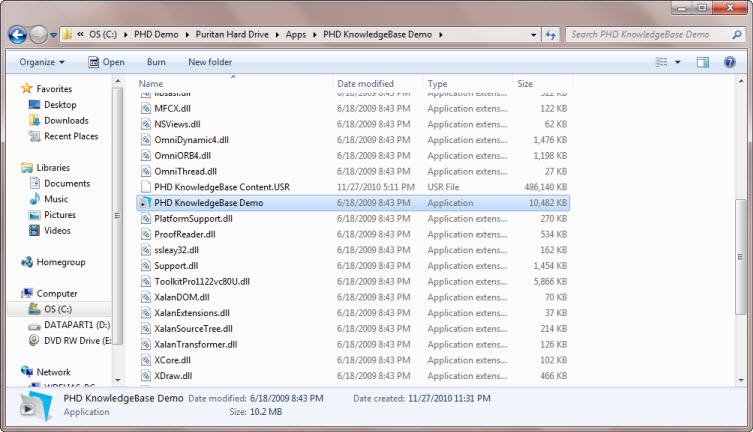Viewport: 753px width, 432px height.
Task: Select the Apps breadcrumb segment
Action: 295,35
